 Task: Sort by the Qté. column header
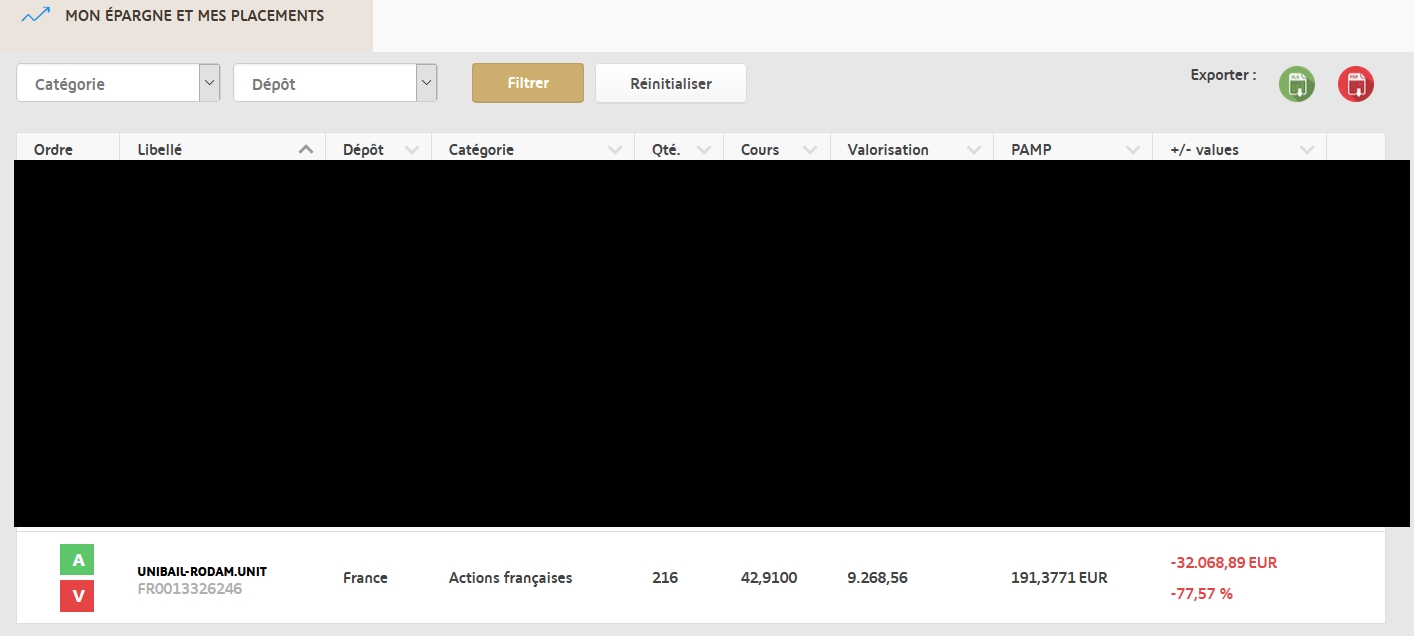(679, 149)
